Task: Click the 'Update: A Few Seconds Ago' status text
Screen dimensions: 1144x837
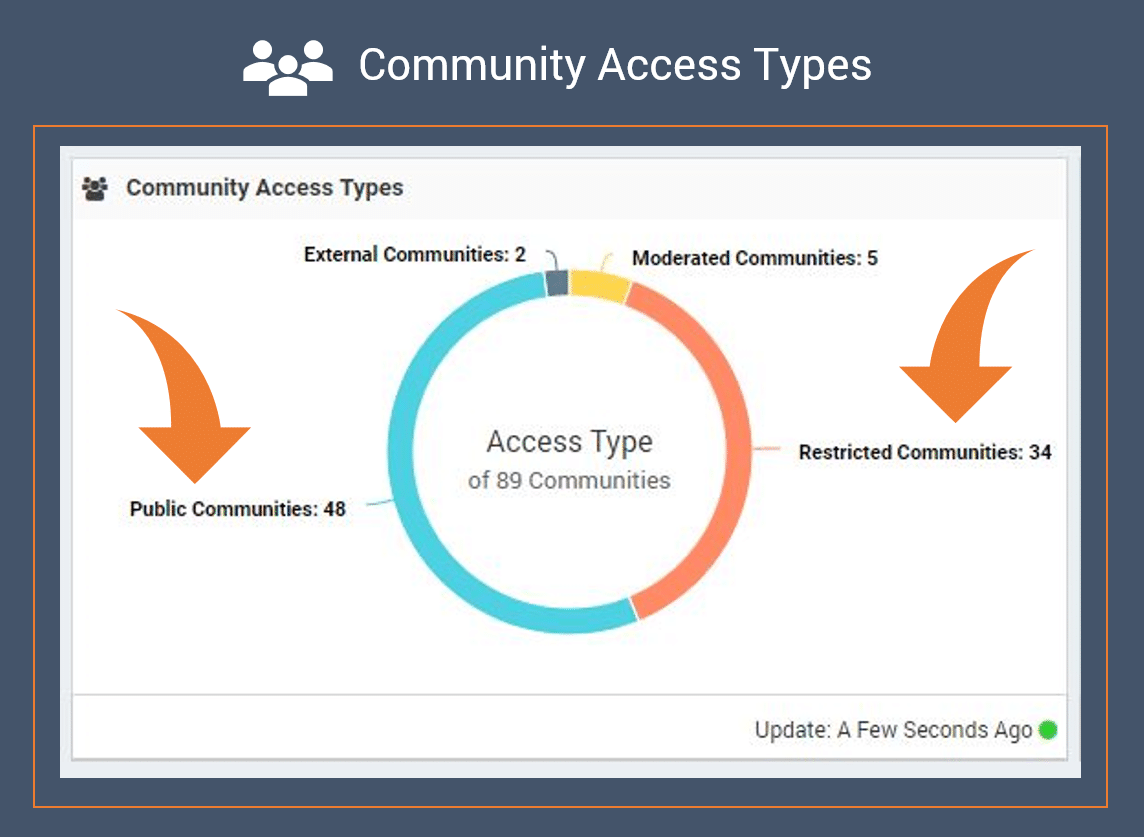Action: point(892,730)
